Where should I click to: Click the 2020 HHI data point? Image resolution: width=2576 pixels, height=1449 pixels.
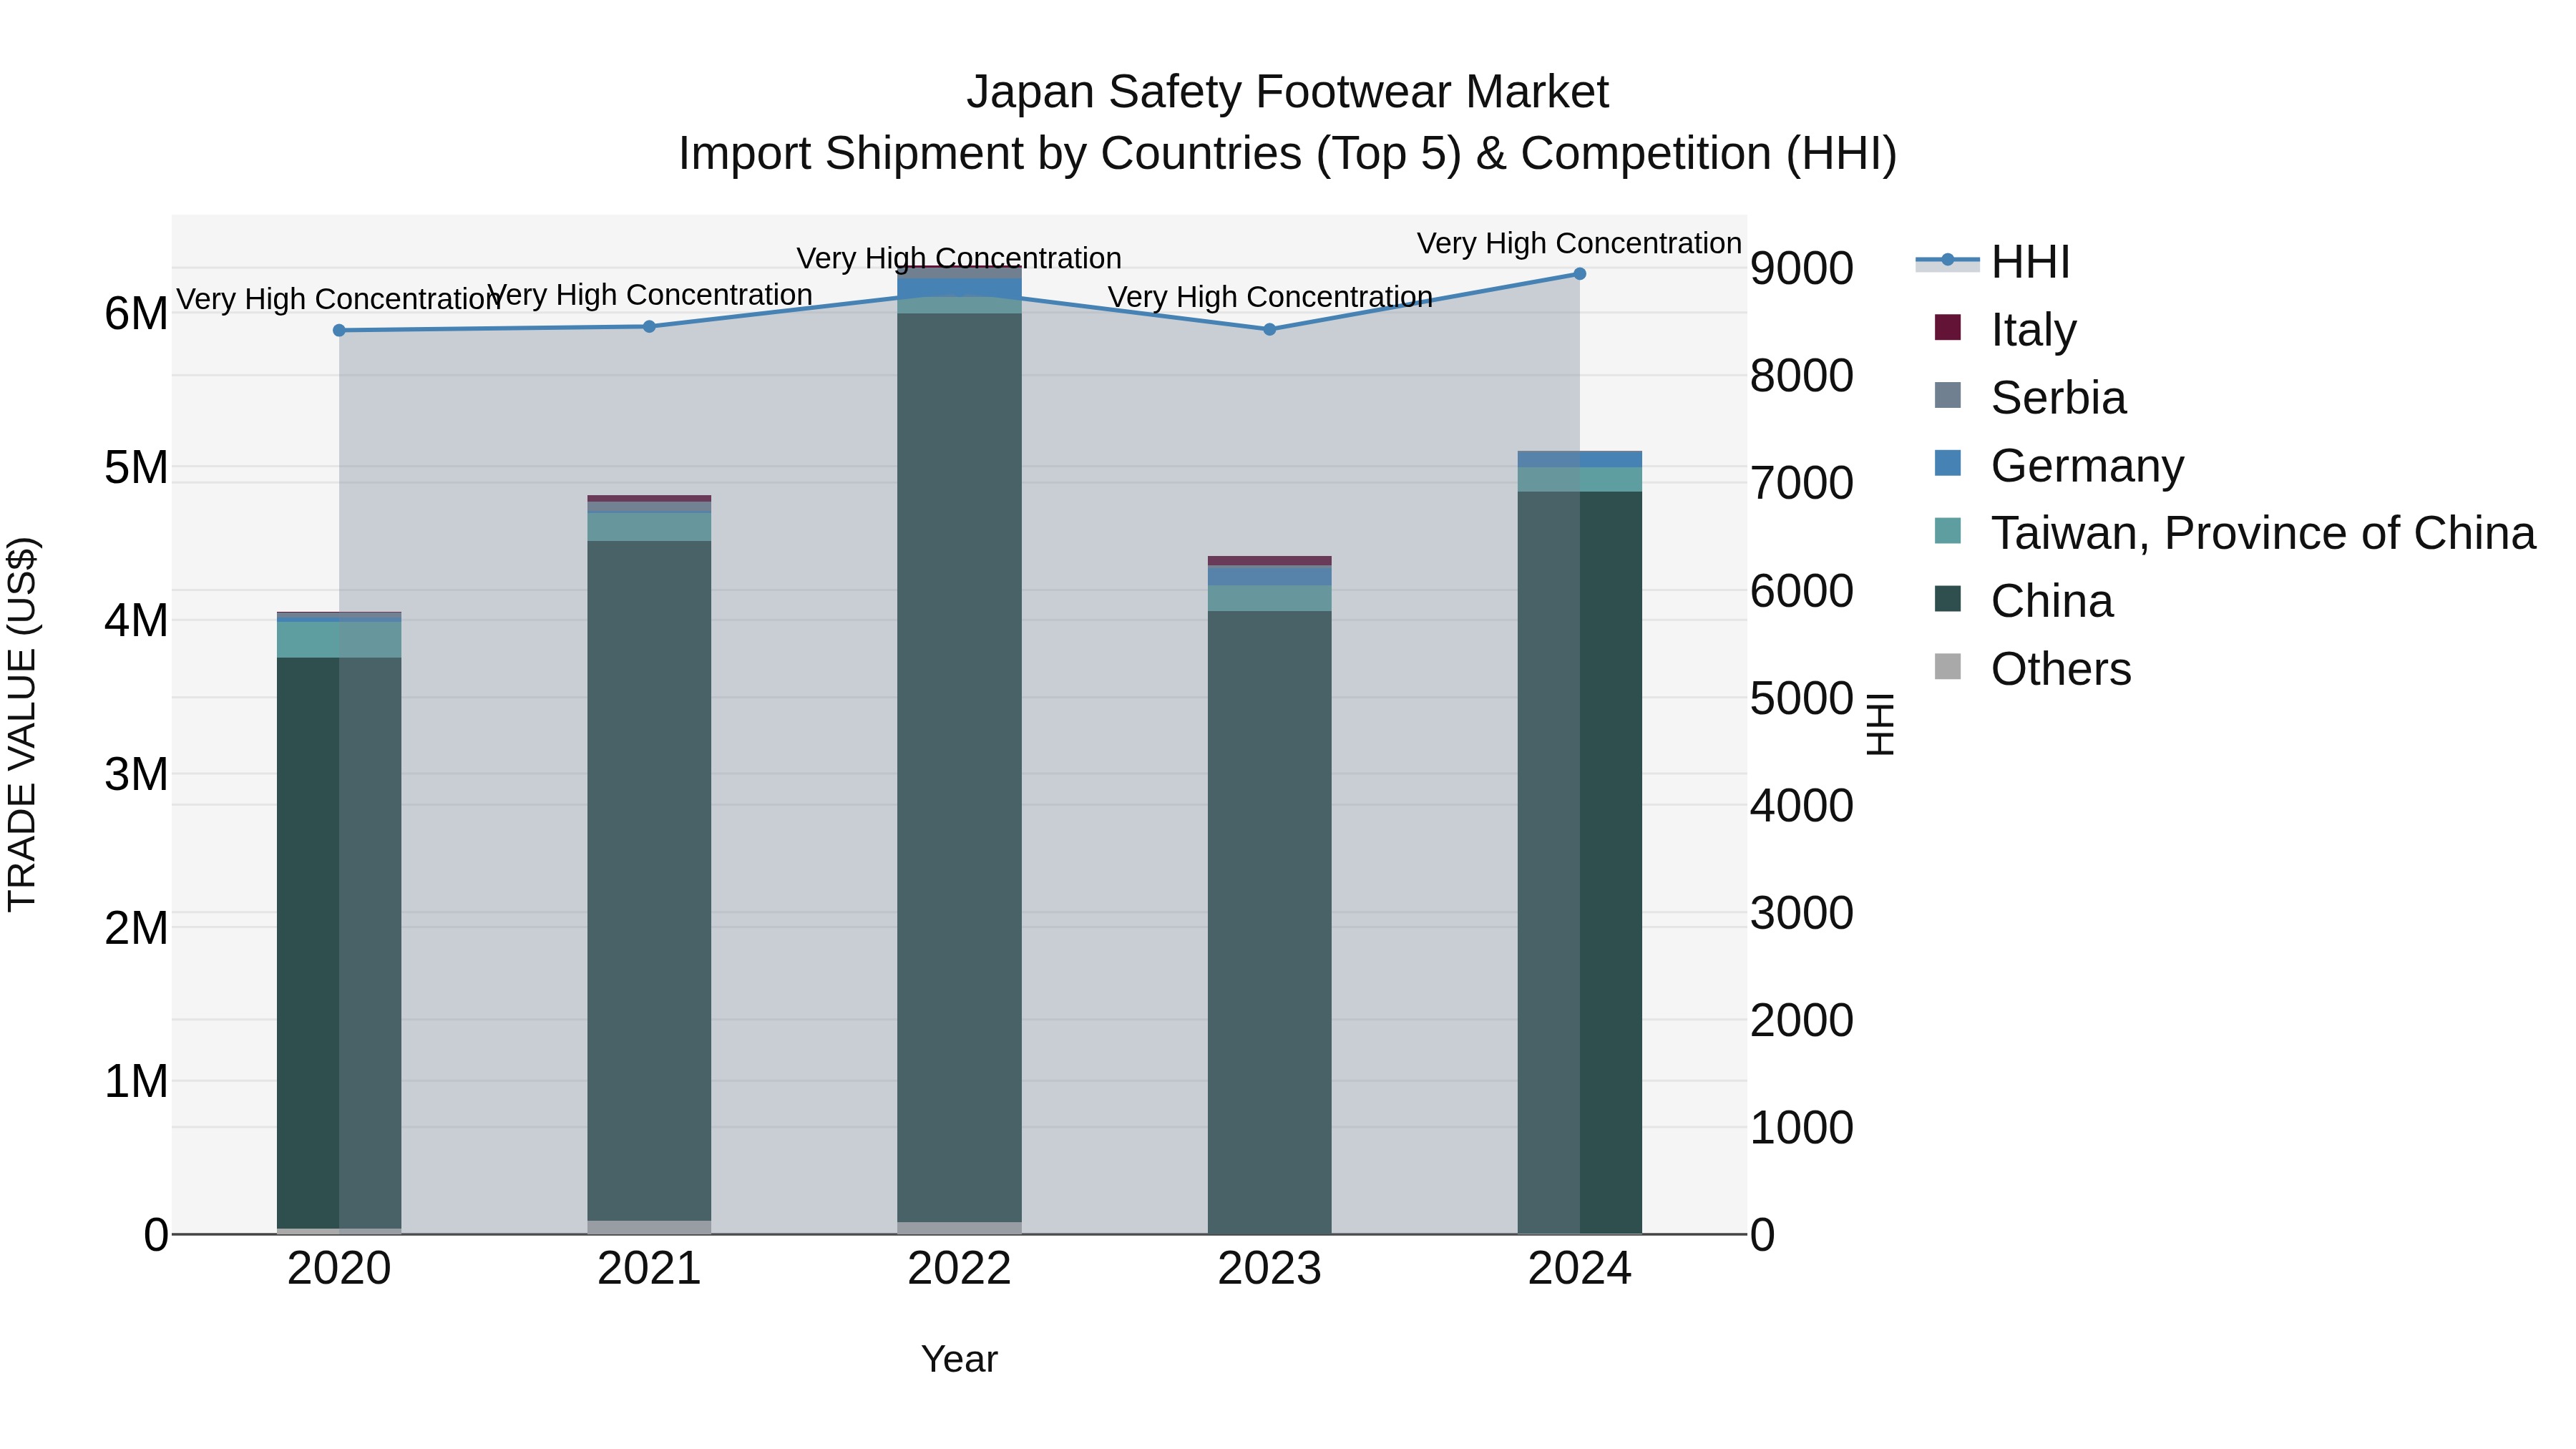coord(339,330)
